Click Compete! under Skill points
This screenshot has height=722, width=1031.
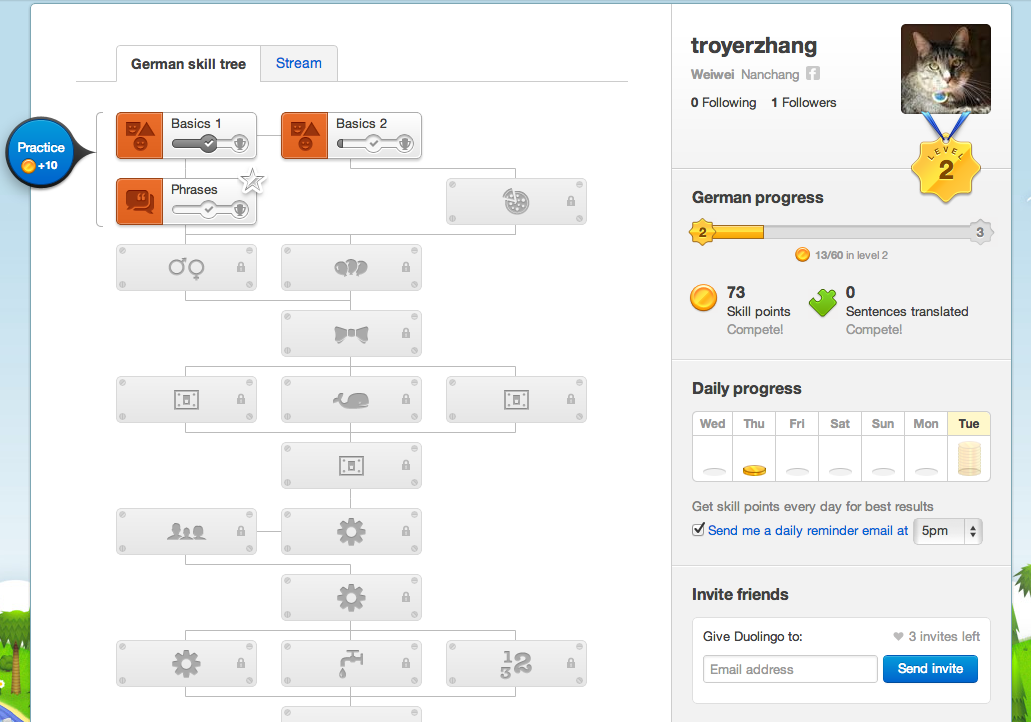click(755, 329)
